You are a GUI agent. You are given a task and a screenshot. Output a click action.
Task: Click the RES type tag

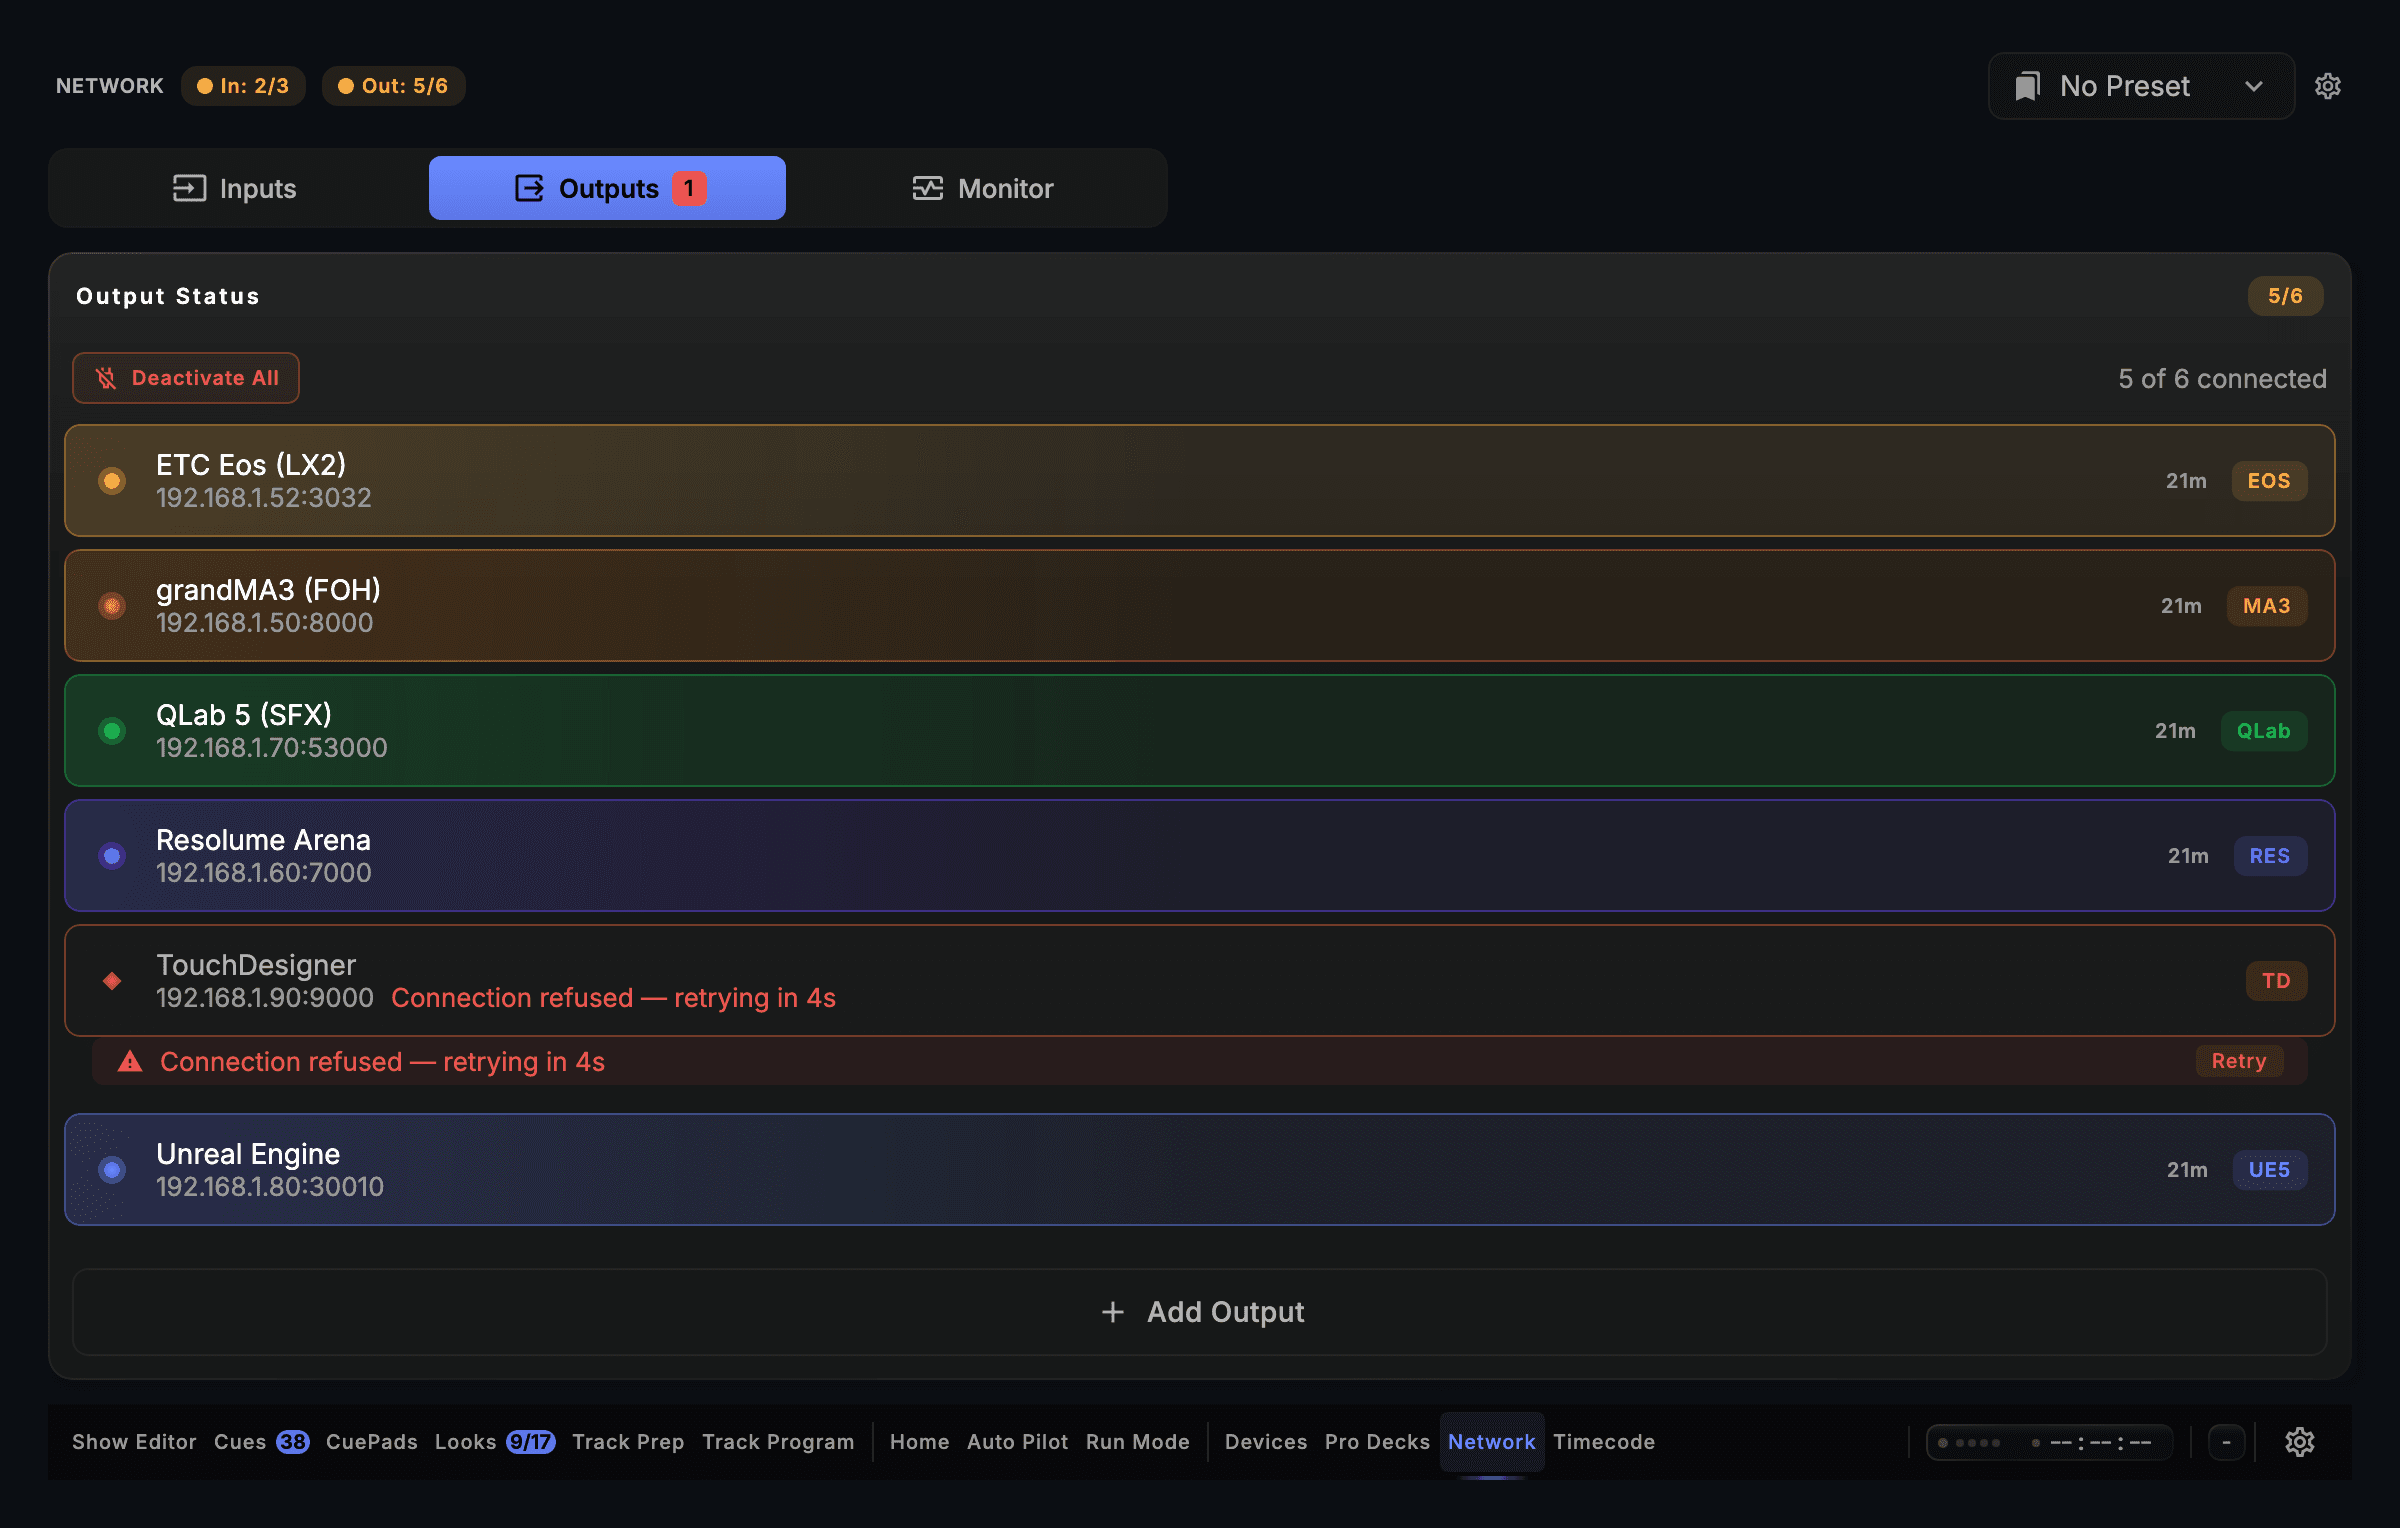(x=2270, y=856)
